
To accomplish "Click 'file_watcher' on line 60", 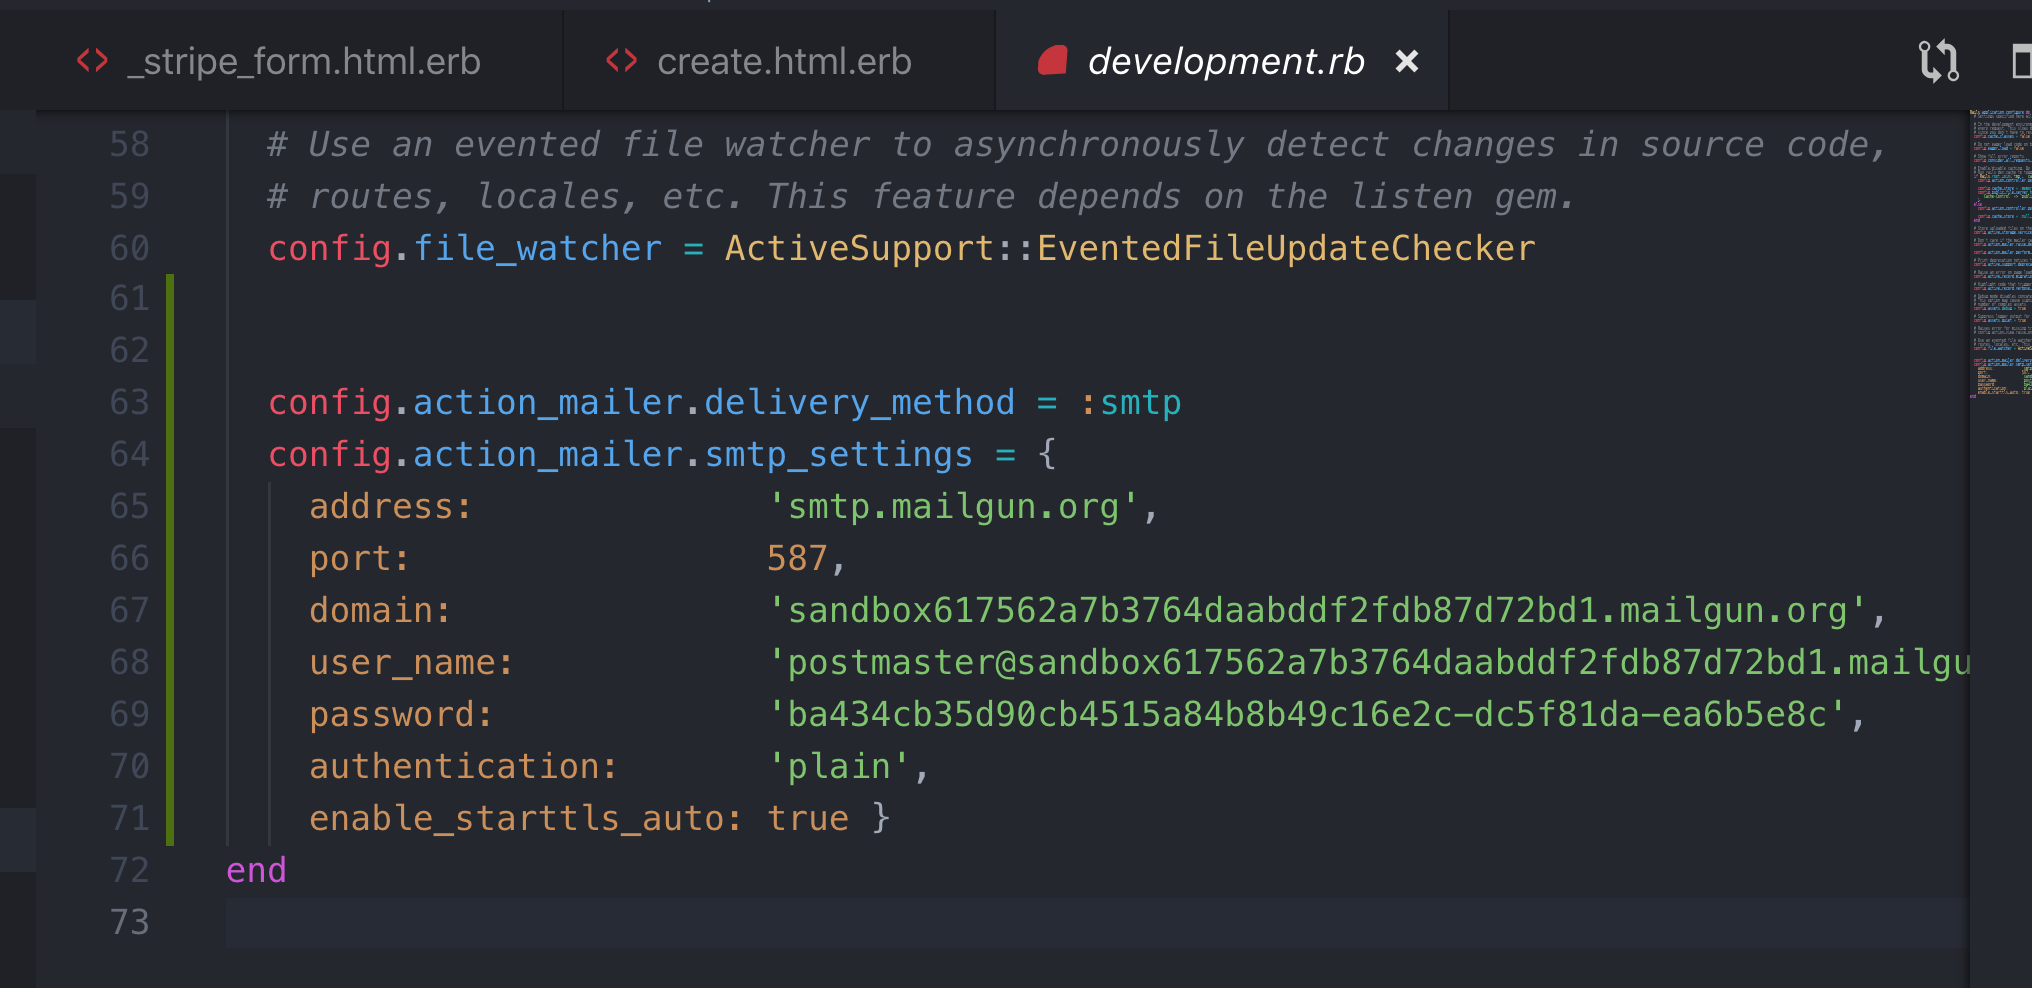I will tap(538, 249).
